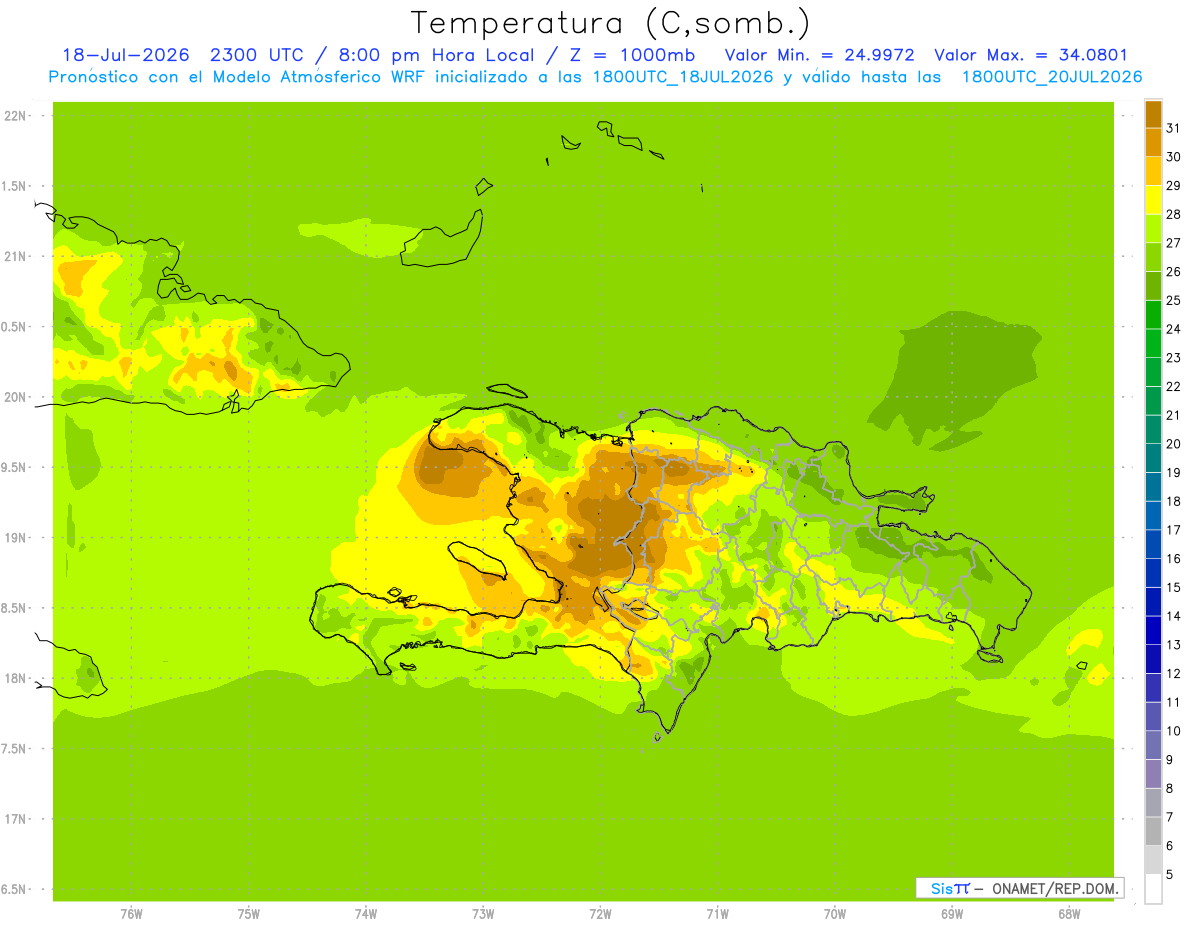The height and width of the screenshot is (927, 1200).
Task: Click the legend value "14"
Action: click(x=1173, y=616)
